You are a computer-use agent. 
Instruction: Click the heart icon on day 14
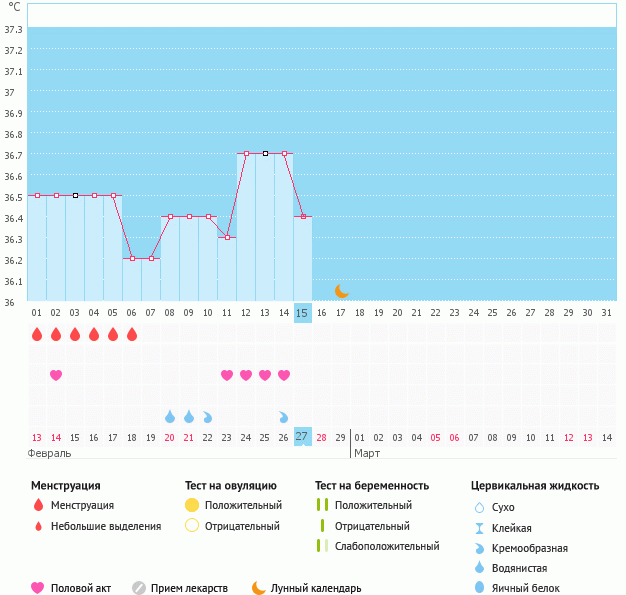pyautogui.click(x=284, y=375)
